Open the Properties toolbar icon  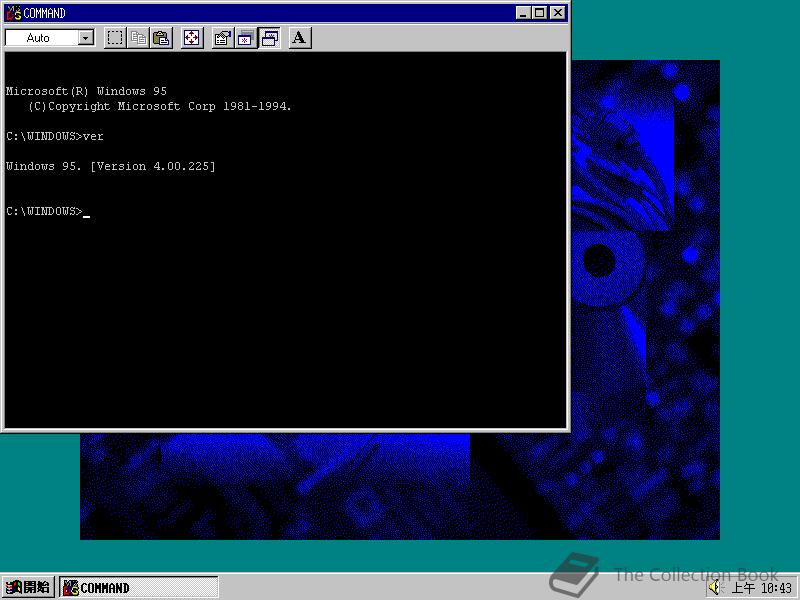click(222, 38)
